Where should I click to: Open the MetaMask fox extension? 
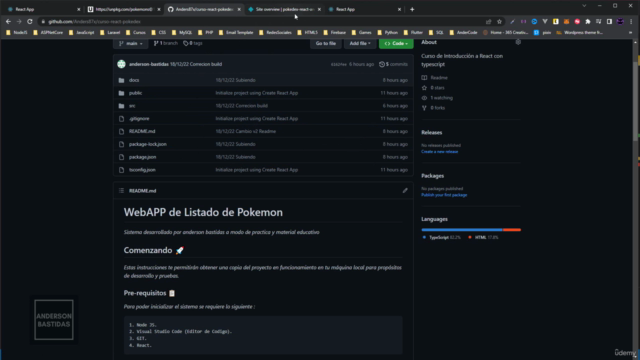coord(567,22)
